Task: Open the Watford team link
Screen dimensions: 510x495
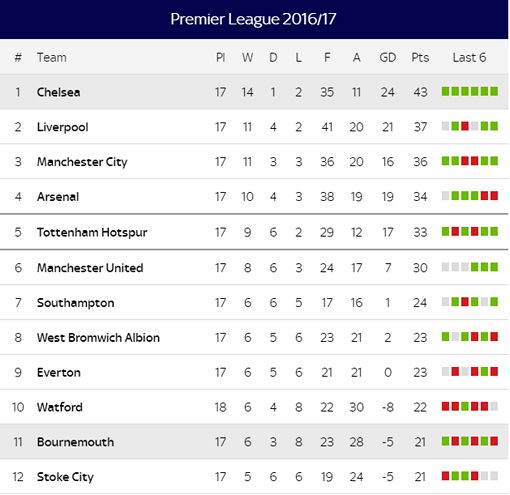Action: coord(60,407)
